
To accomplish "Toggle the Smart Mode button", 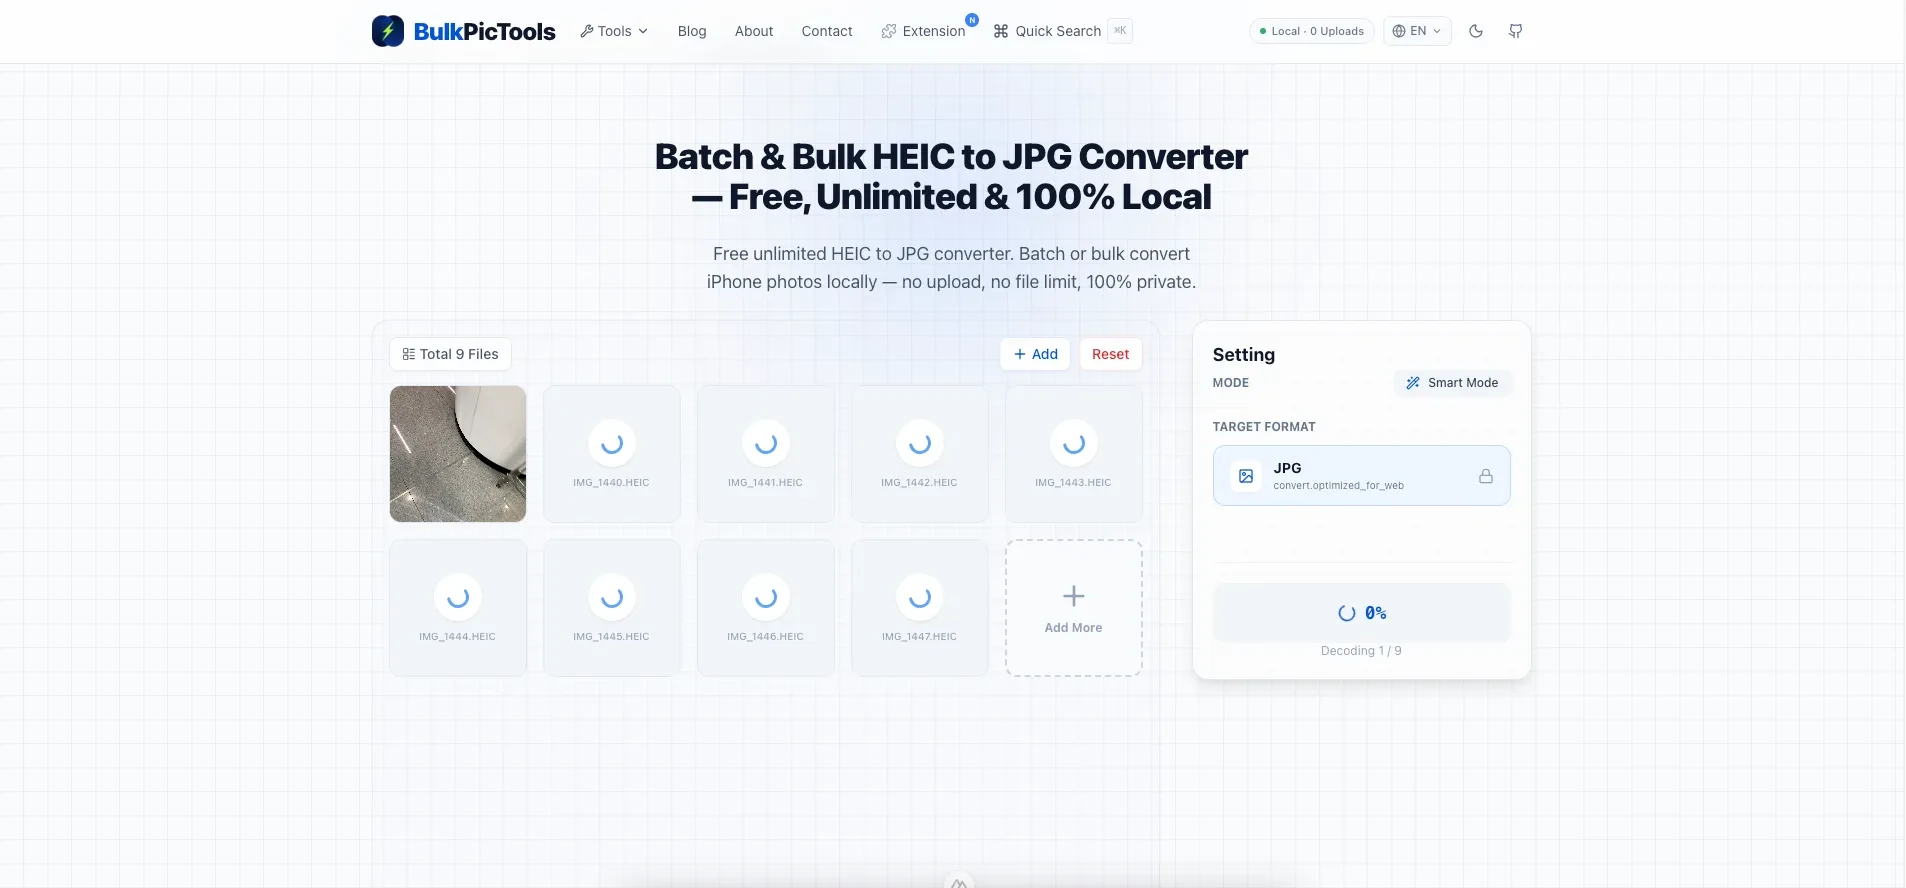I will (x=1452, y=383).
